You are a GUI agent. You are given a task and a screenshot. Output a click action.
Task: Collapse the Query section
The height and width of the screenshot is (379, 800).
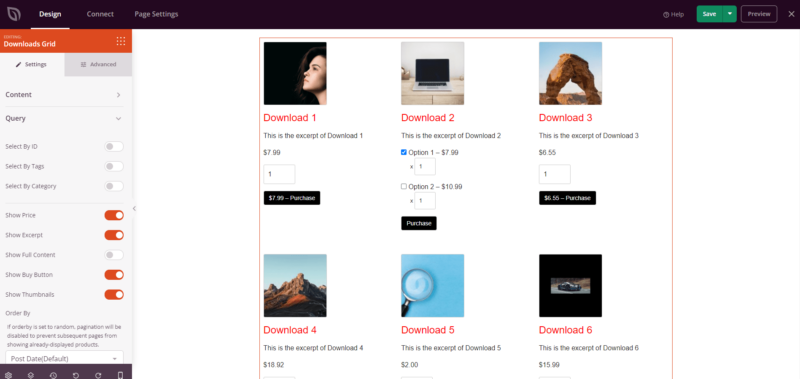(x=64, y=118)
